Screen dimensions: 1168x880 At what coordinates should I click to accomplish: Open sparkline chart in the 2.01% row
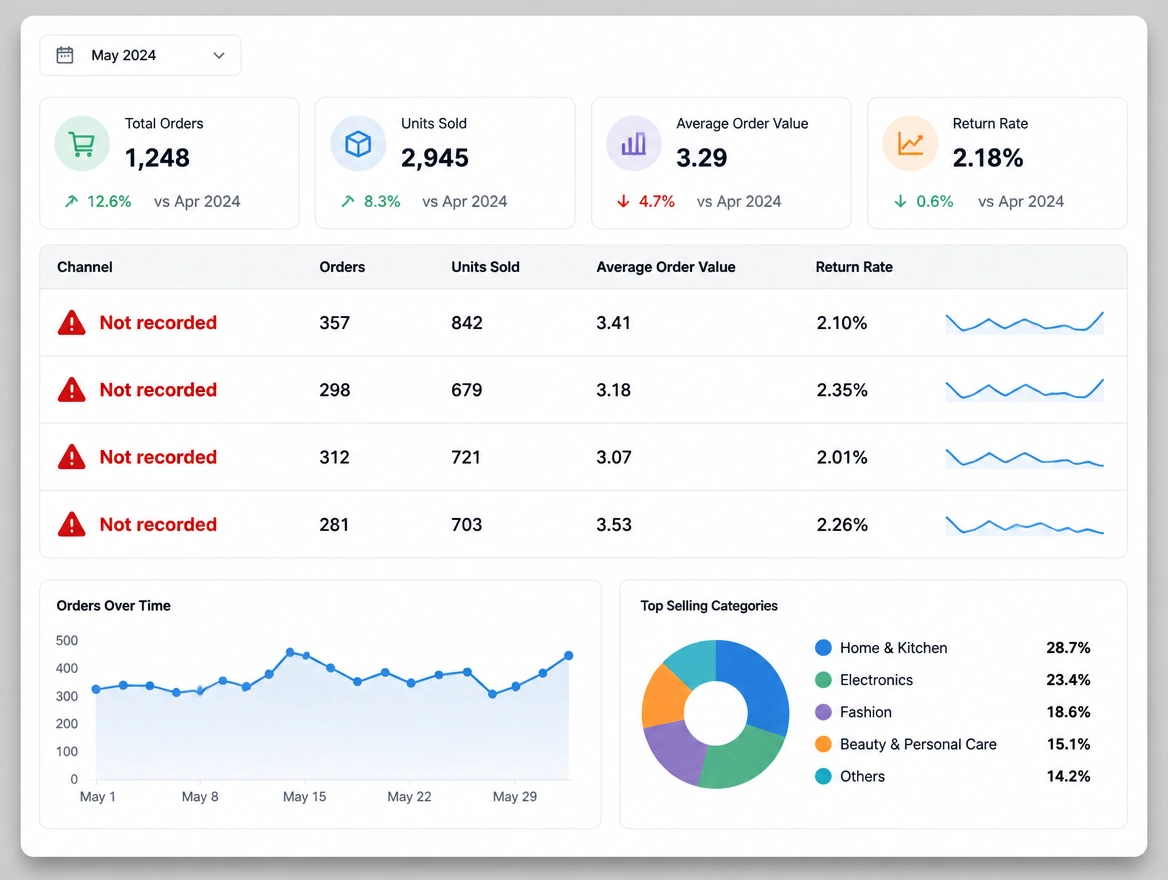point(1025,458)
